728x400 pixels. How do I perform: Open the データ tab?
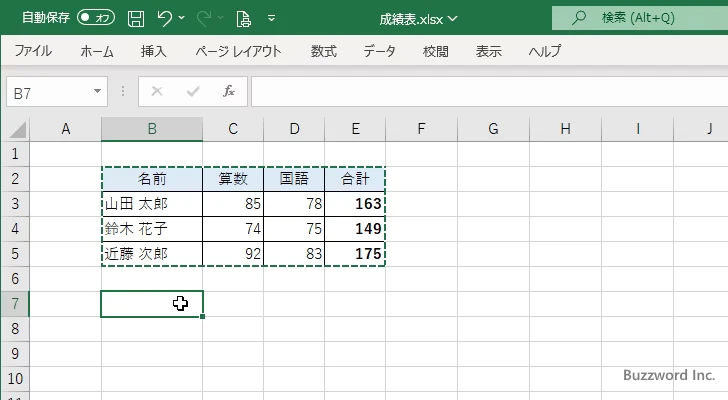pos(379,51)
